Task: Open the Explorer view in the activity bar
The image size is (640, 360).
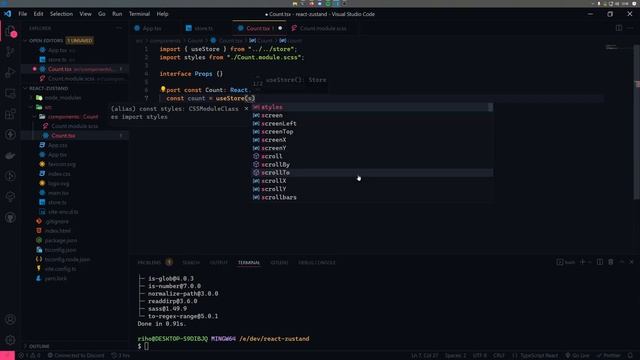Action: pyautogui.click(x=11, y=31)
